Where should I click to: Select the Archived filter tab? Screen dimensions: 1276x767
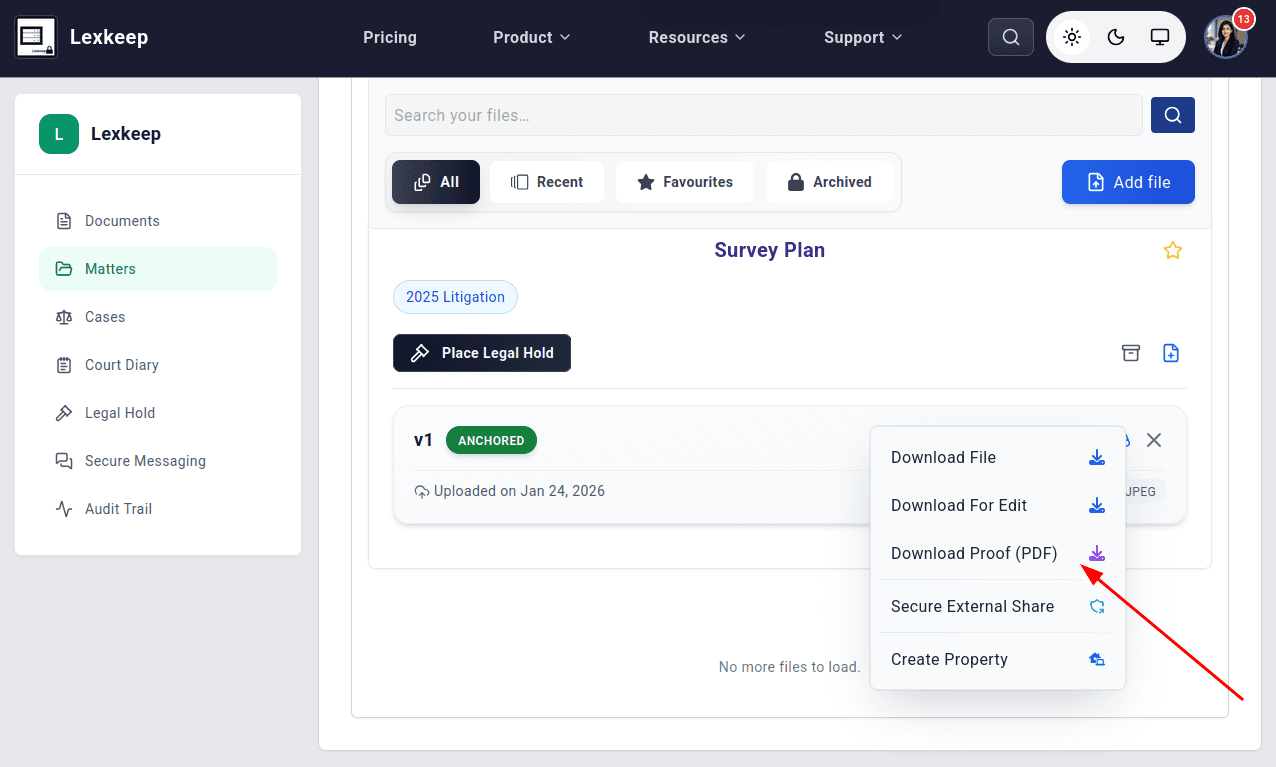[x=830, y=182]
